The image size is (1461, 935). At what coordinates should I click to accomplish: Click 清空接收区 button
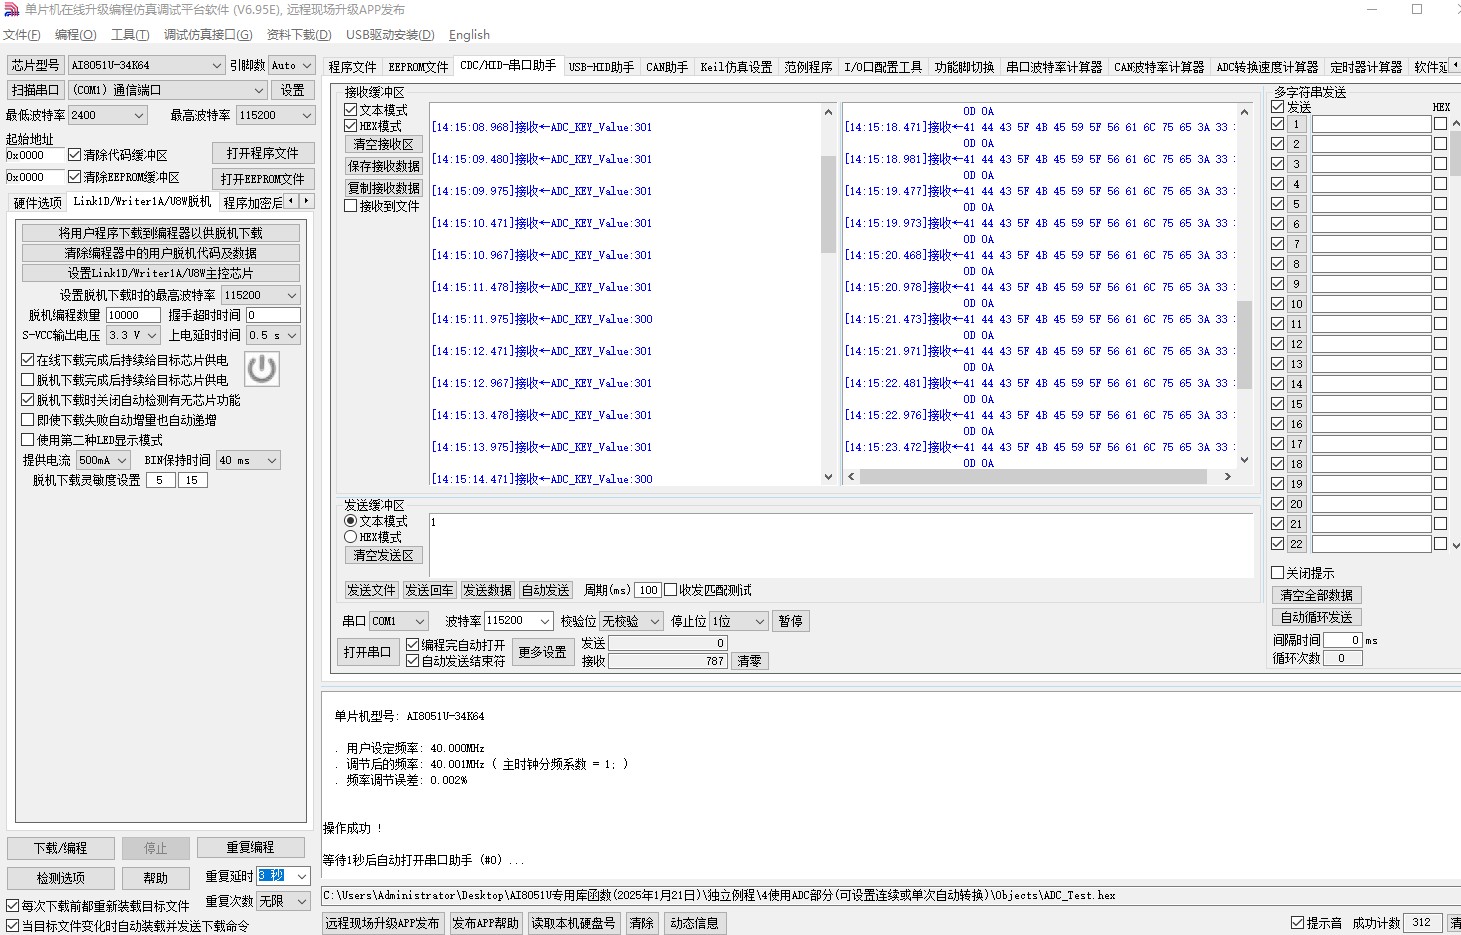384,144
